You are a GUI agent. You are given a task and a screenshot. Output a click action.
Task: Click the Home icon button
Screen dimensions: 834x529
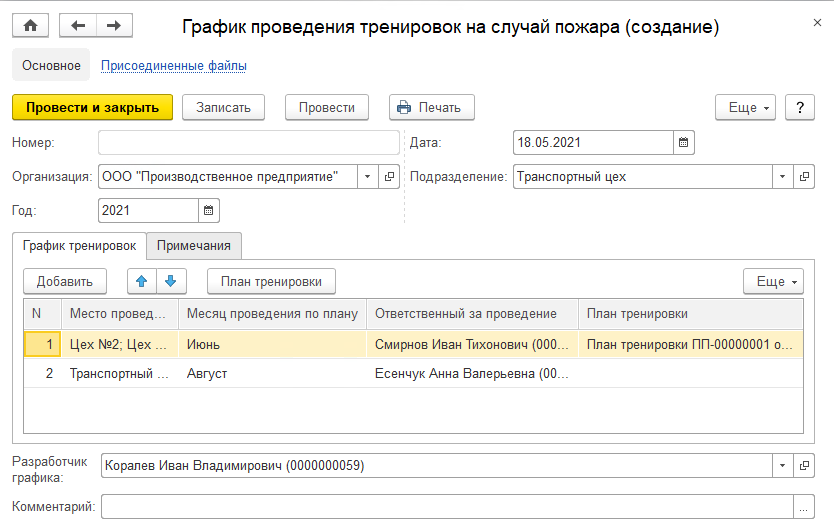click(29, 26)
